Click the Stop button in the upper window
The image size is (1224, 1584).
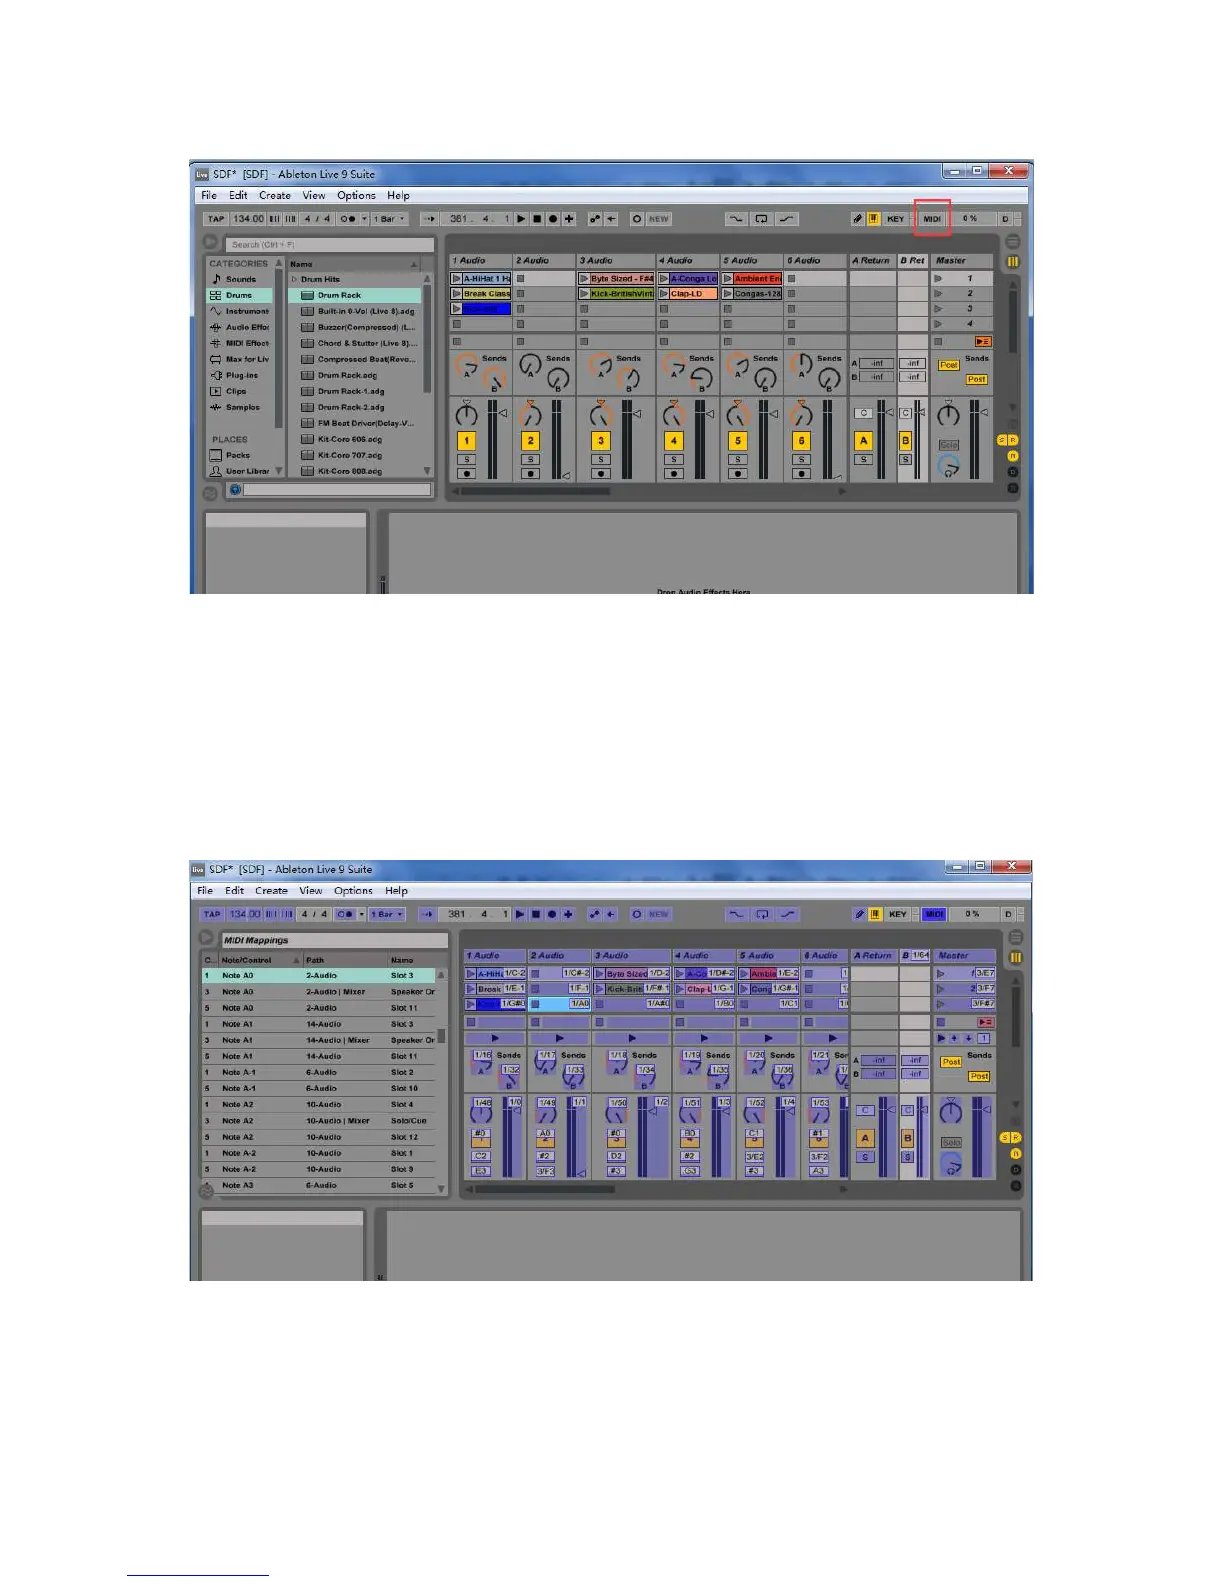(x=537, y=219)
